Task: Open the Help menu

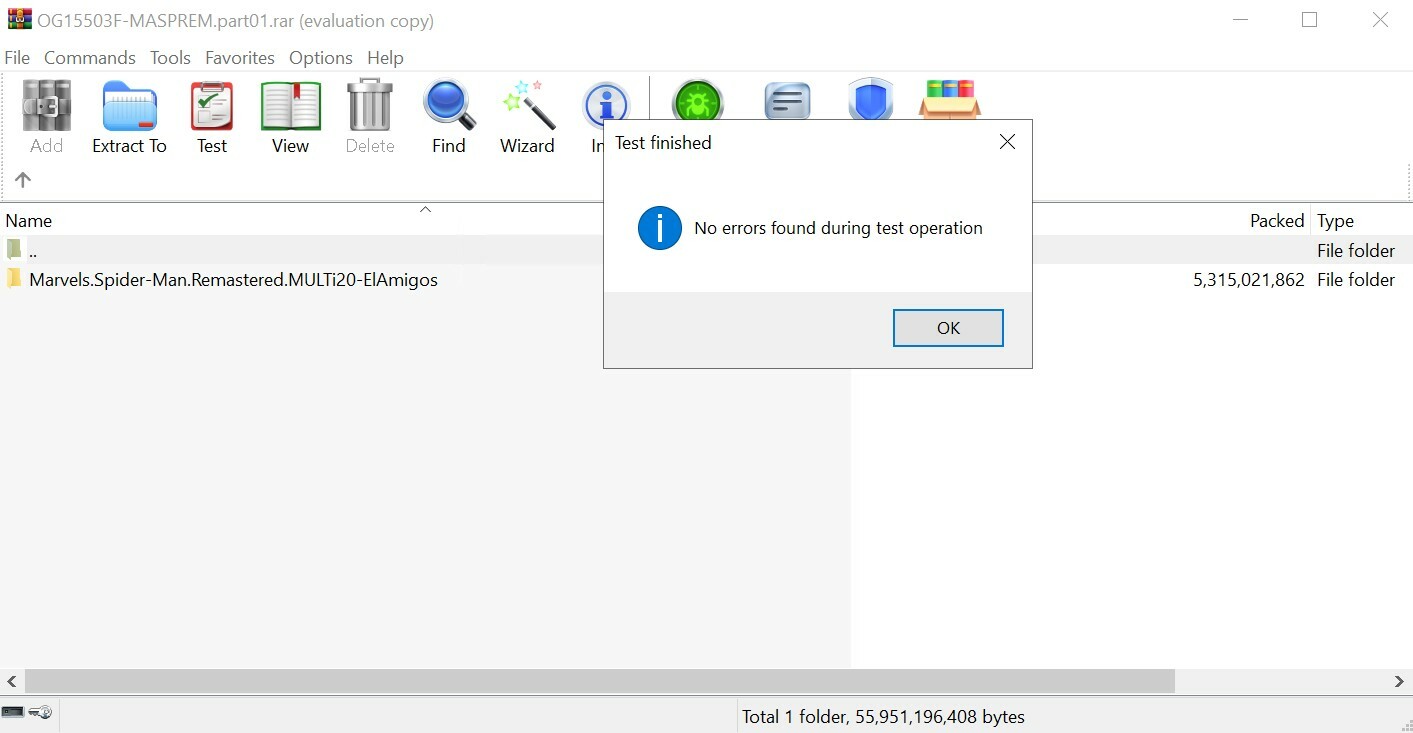Action: click(x=385, y=58)
